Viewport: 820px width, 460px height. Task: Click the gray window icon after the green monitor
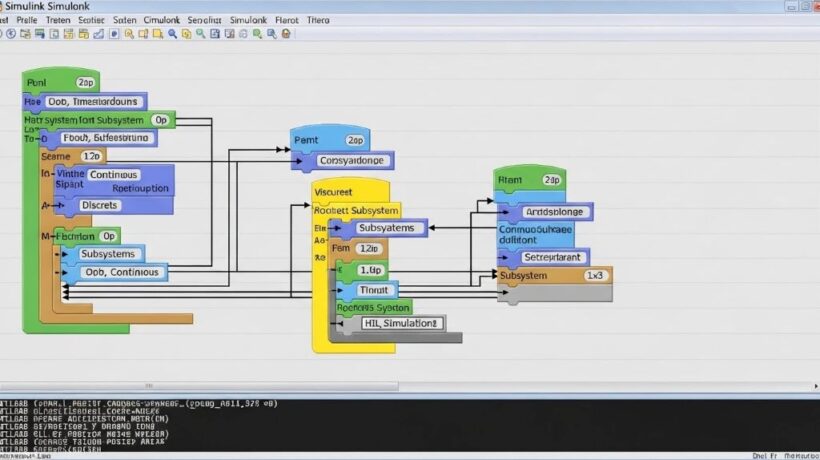[x=54, y=34]
